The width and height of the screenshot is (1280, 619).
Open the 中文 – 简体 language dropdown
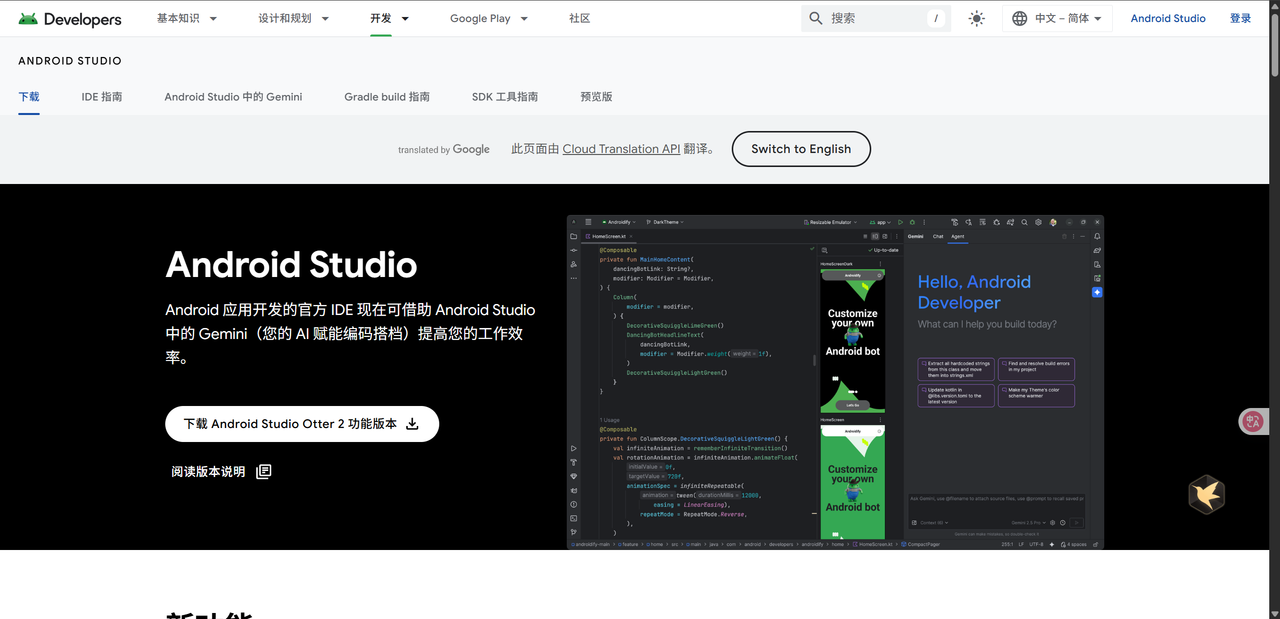pyautogui.click(x=1057, y=18)
